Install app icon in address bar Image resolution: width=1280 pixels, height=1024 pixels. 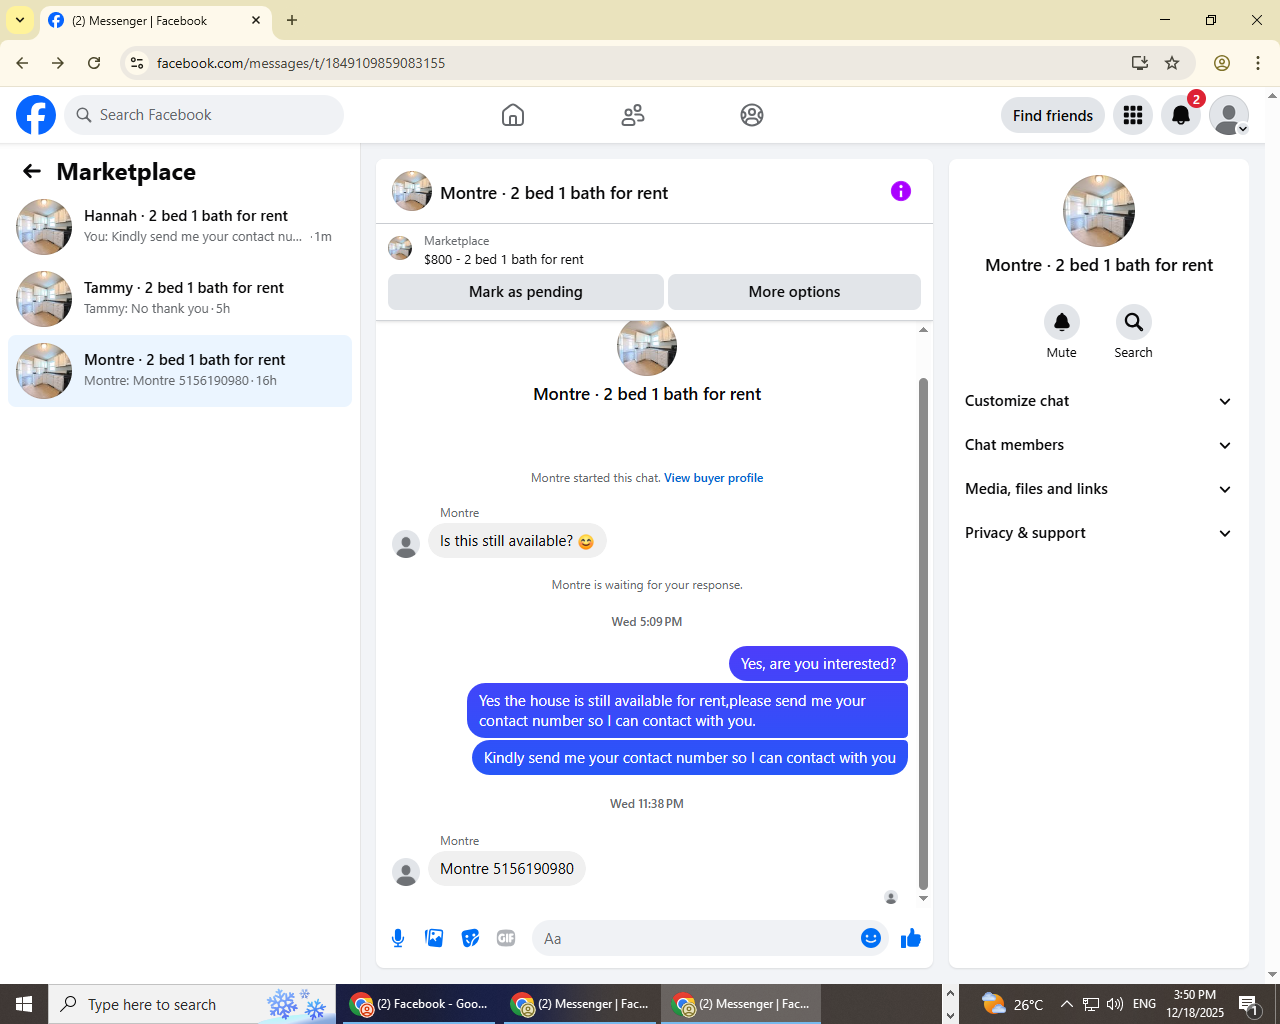coord(1140,63)
